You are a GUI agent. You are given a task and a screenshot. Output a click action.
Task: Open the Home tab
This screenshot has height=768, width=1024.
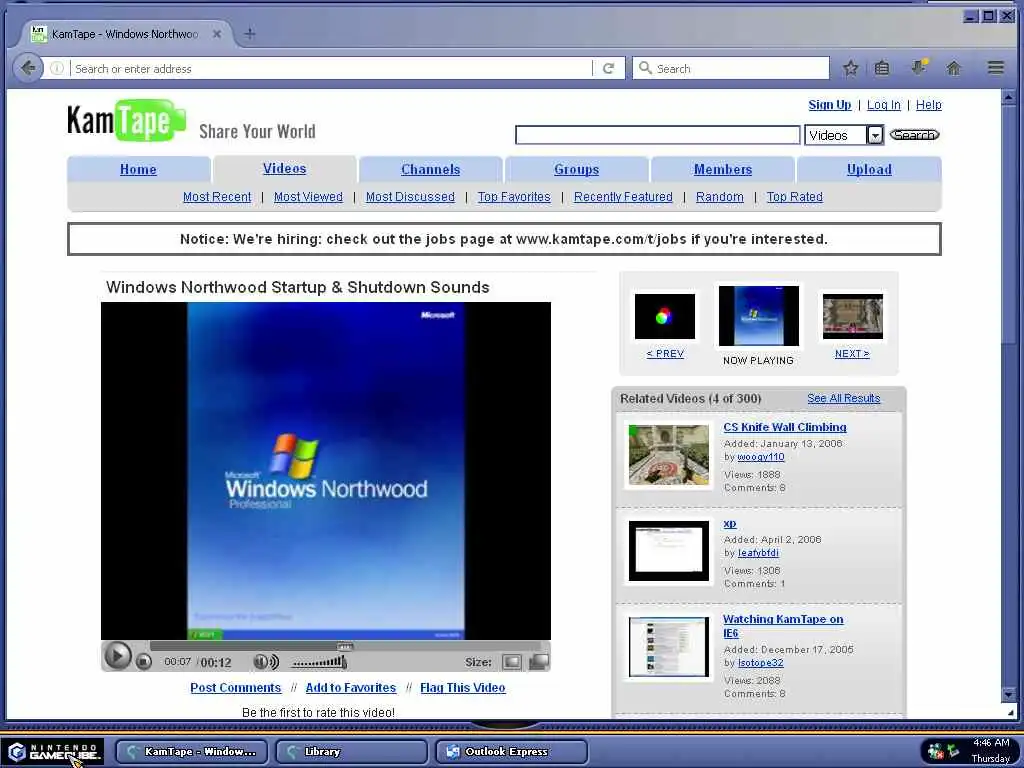[138, 169]
